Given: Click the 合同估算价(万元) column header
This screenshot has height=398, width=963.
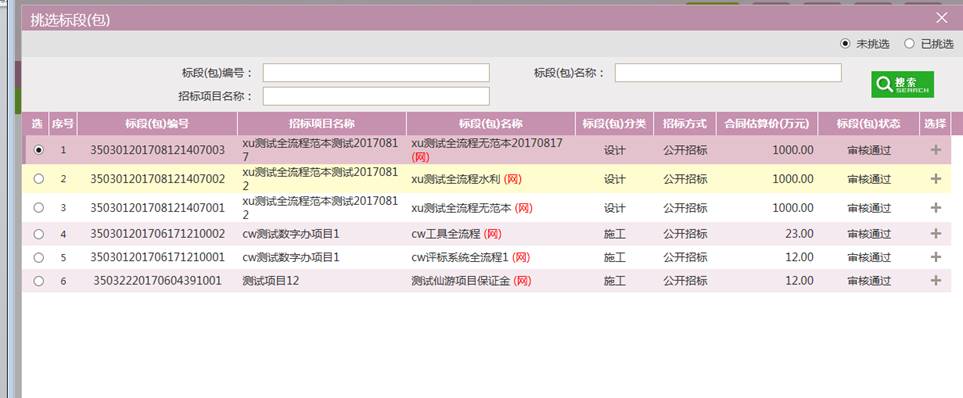Looking at the screenshot, I should coord(767,123).
